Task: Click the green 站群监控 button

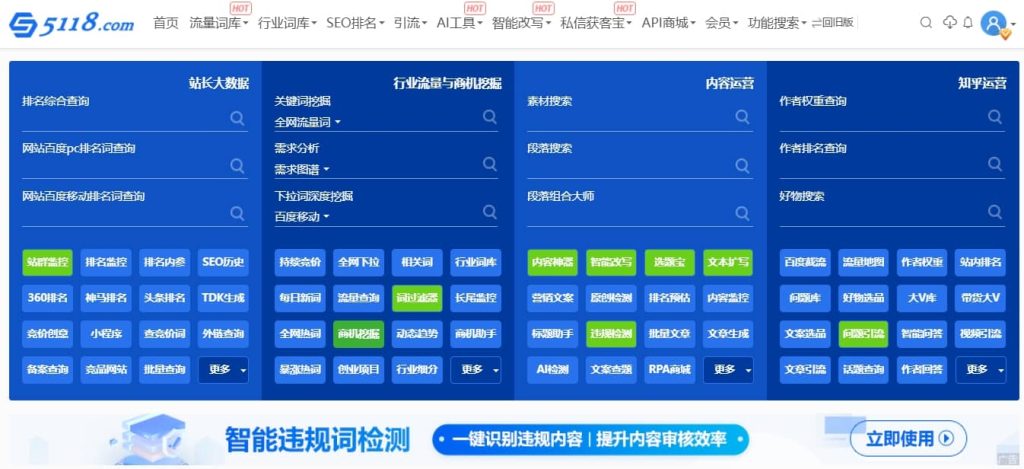Action: (47, 262)
